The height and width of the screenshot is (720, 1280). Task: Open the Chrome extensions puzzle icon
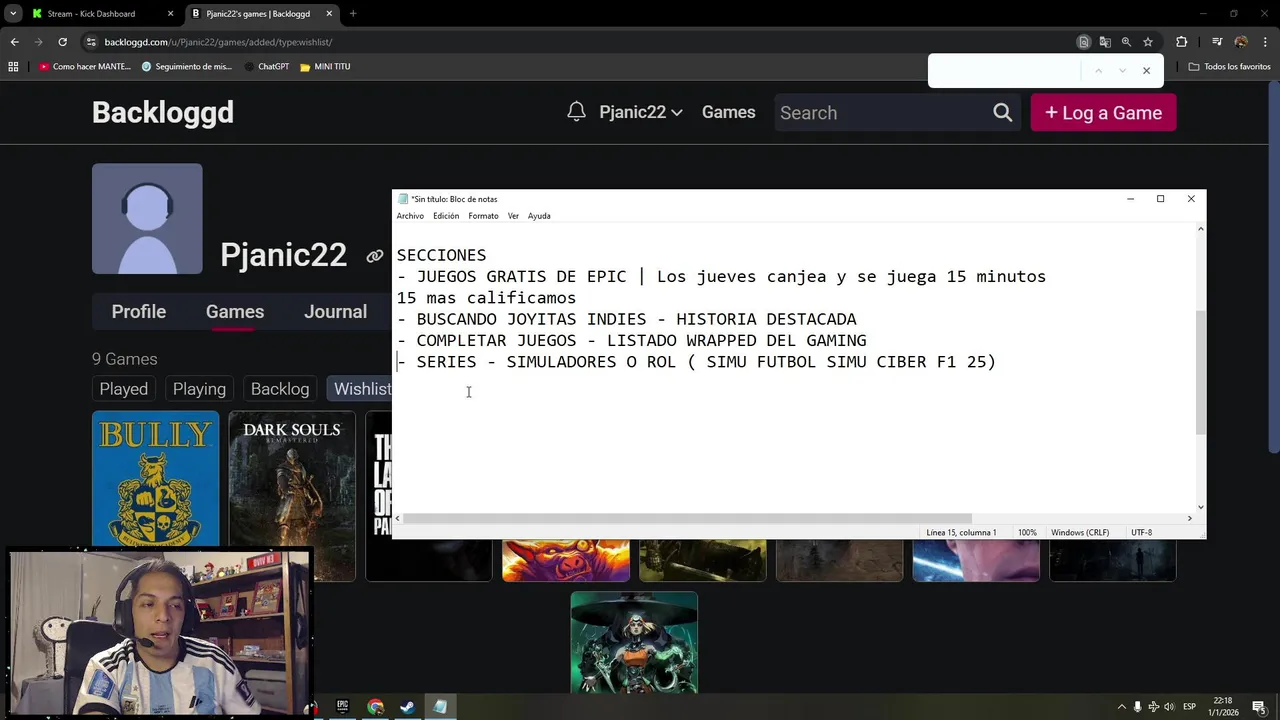click(x=1181, y=42)
